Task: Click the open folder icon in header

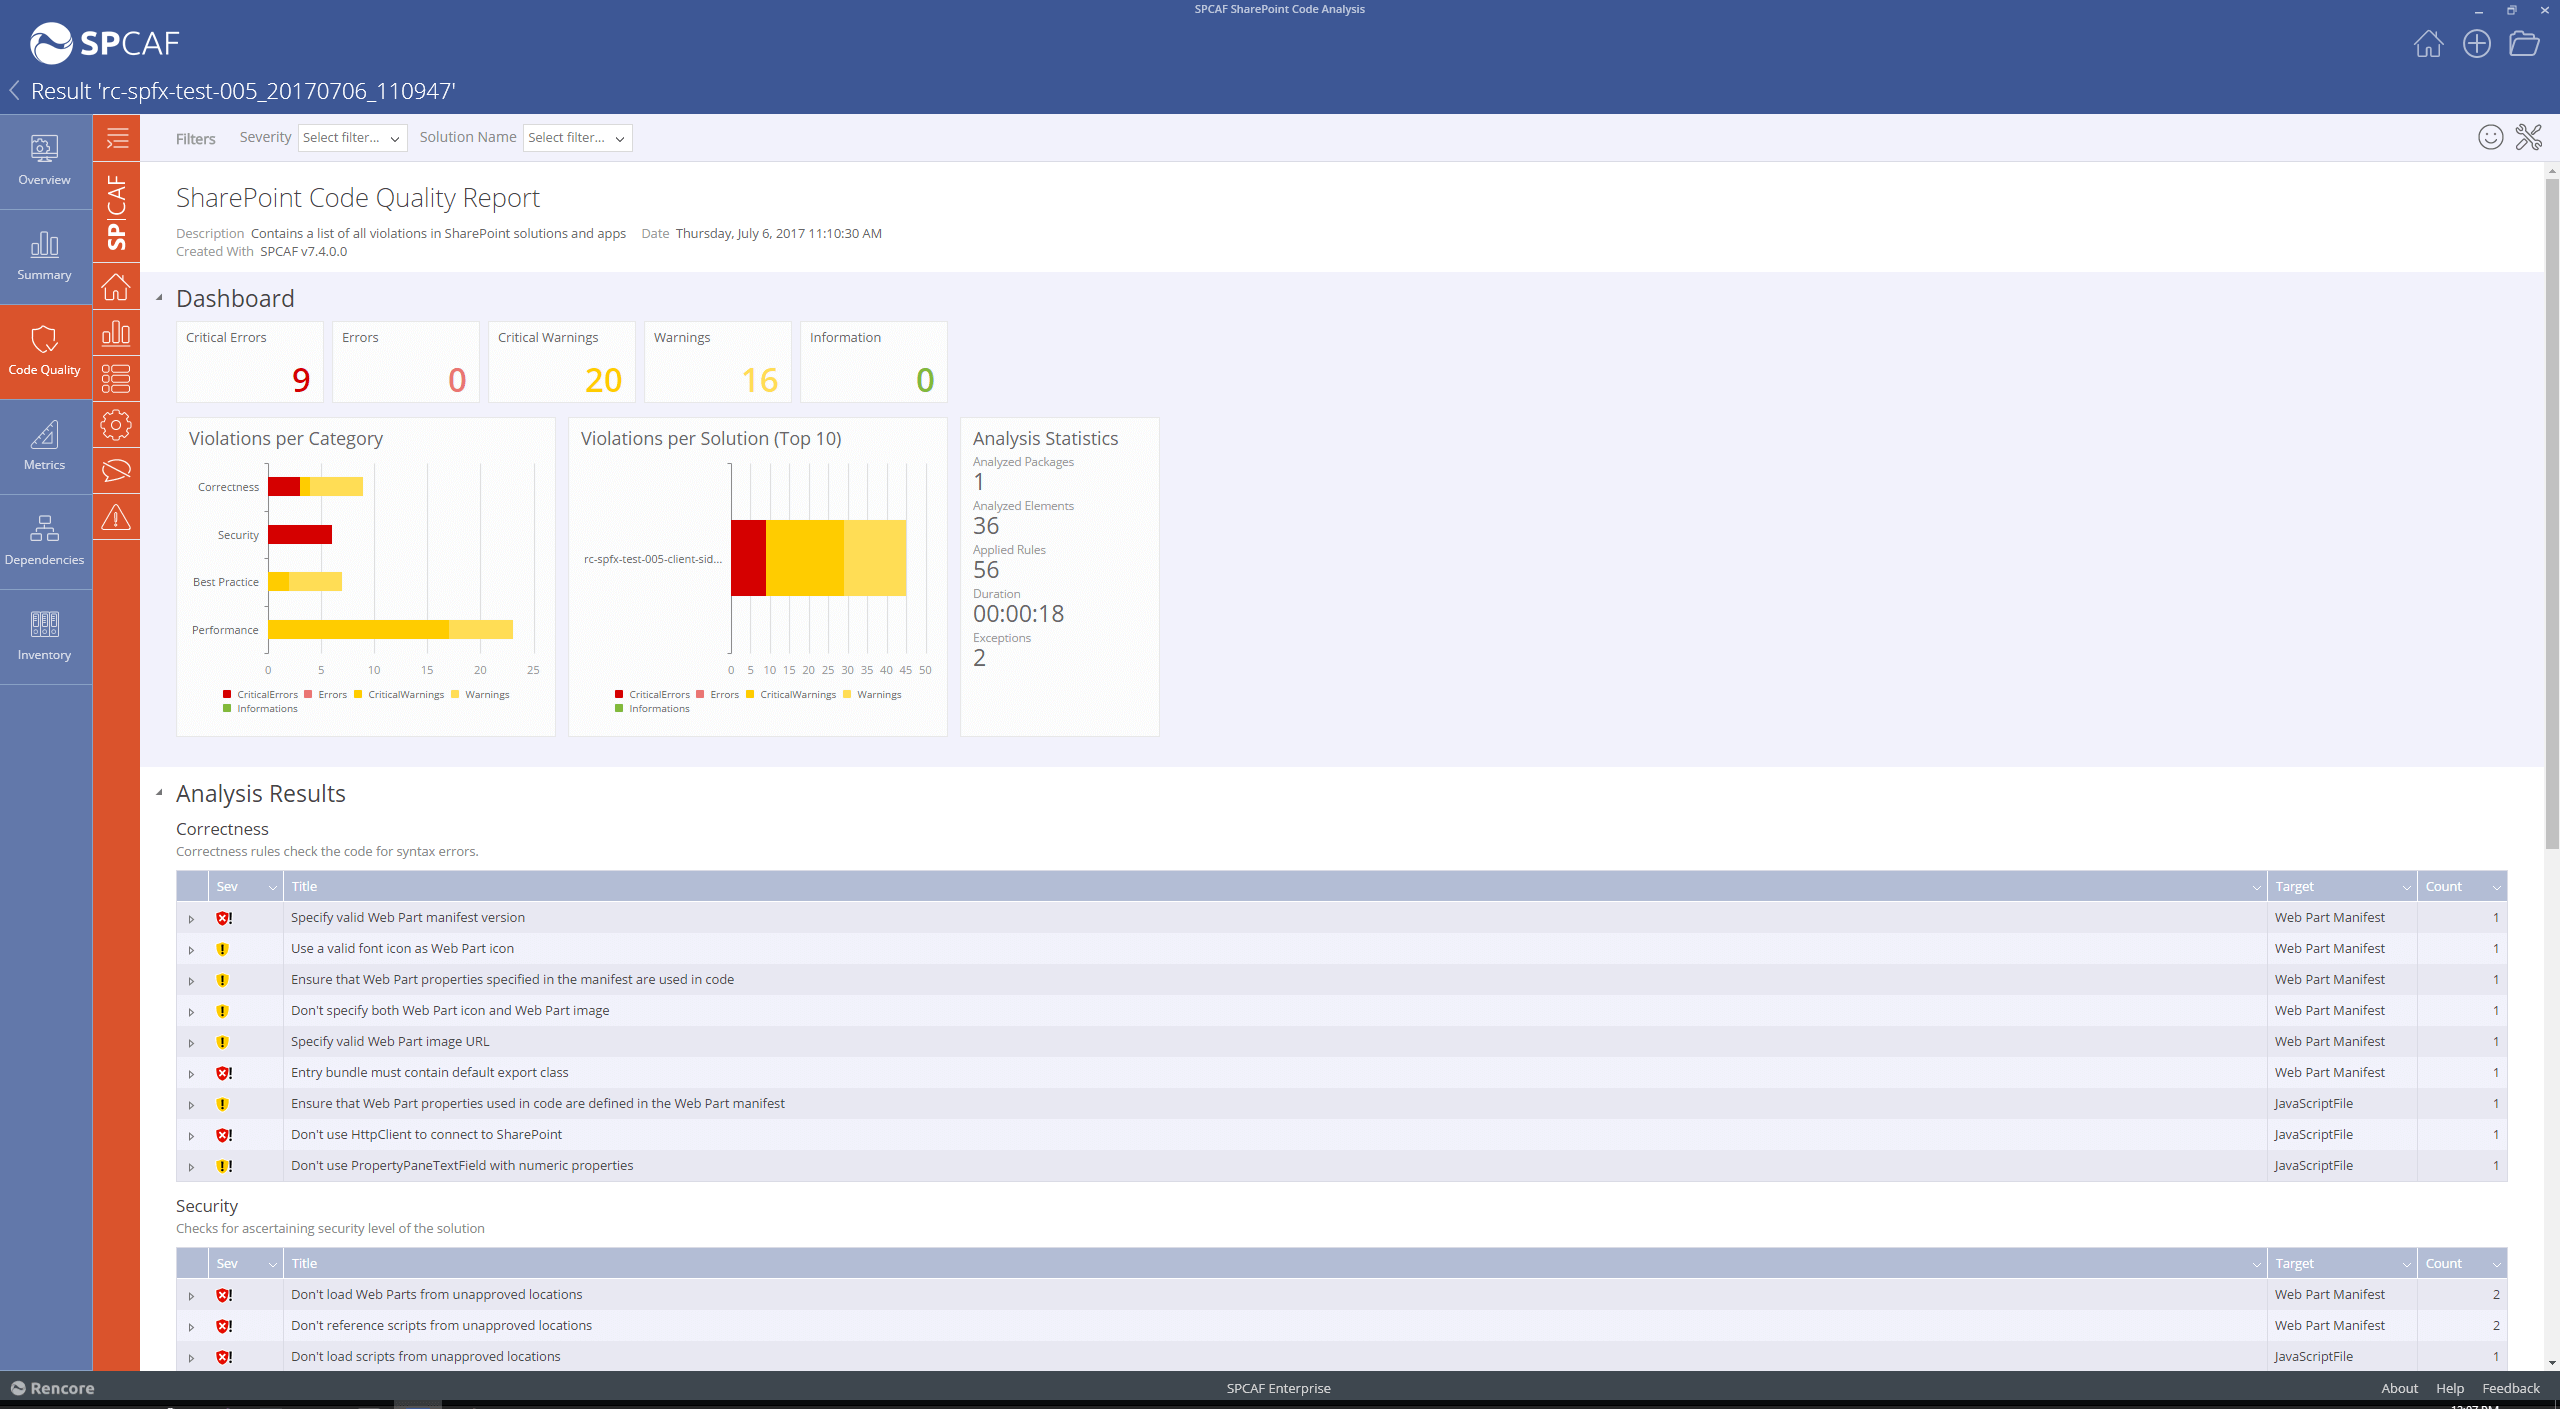Action: click(2524, 44)
